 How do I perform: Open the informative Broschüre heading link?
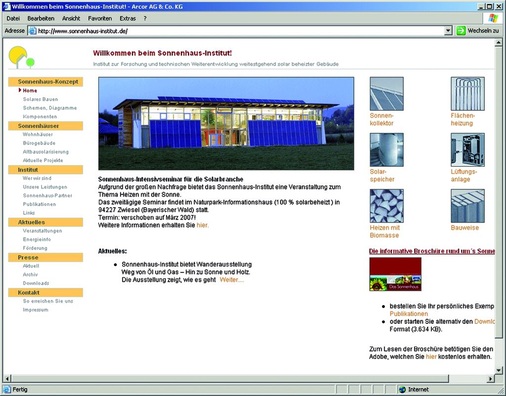432,251
